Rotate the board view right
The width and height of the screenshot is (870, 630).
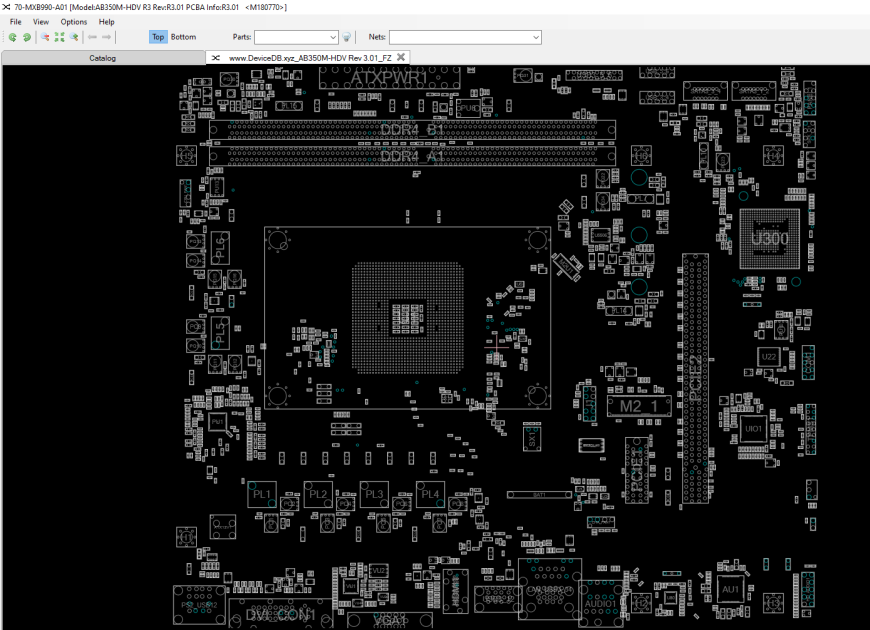pyautogui.click(x=27, y=37)
